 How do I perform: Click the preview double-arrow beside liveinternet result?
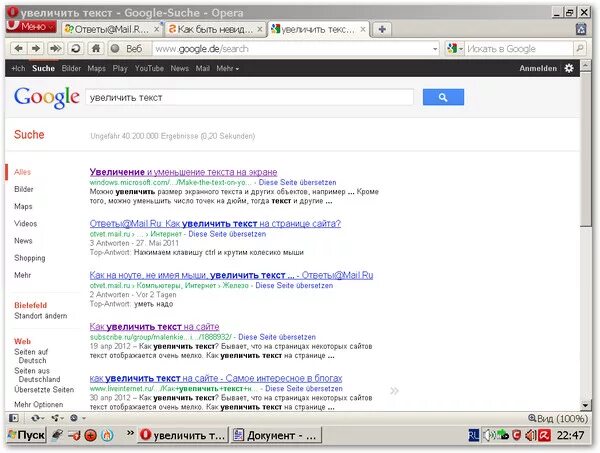[x=394, y=391]
